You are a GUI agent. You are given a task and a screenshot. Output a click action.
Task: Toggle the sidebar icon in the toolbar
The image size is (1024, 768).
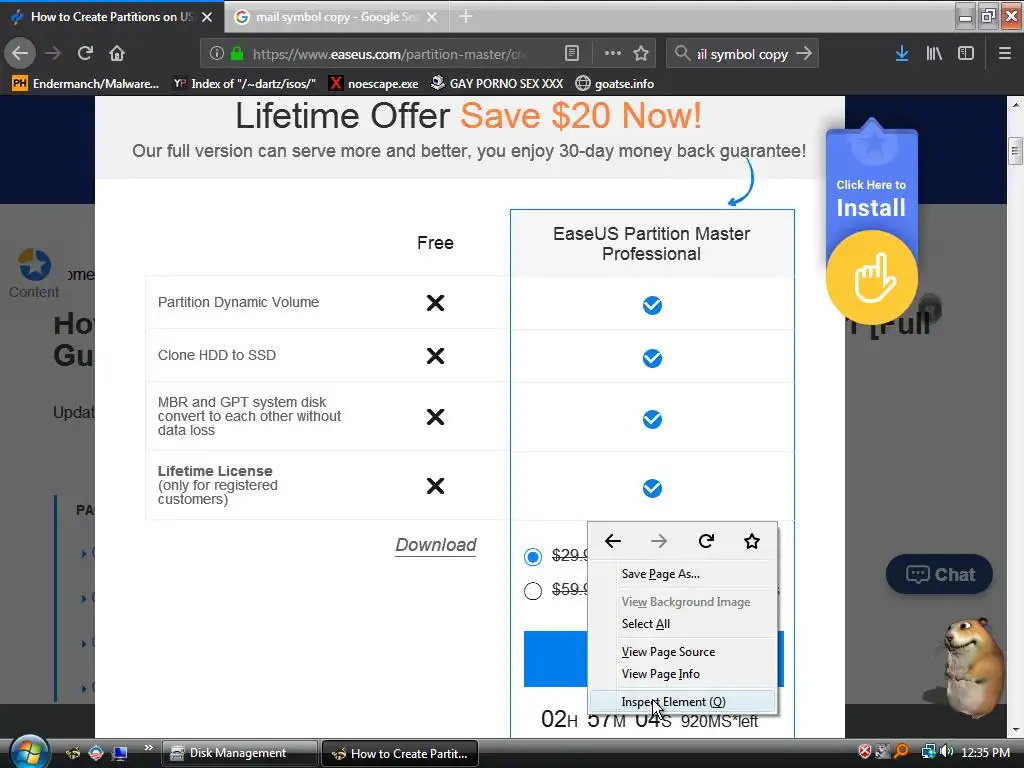966,54
